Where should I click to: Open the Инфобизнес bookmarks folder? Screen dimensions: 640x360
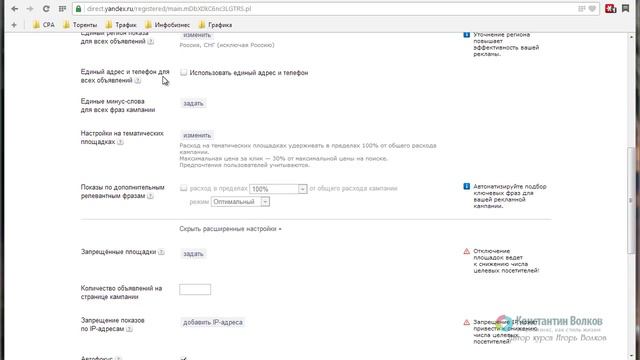point(167,25)
